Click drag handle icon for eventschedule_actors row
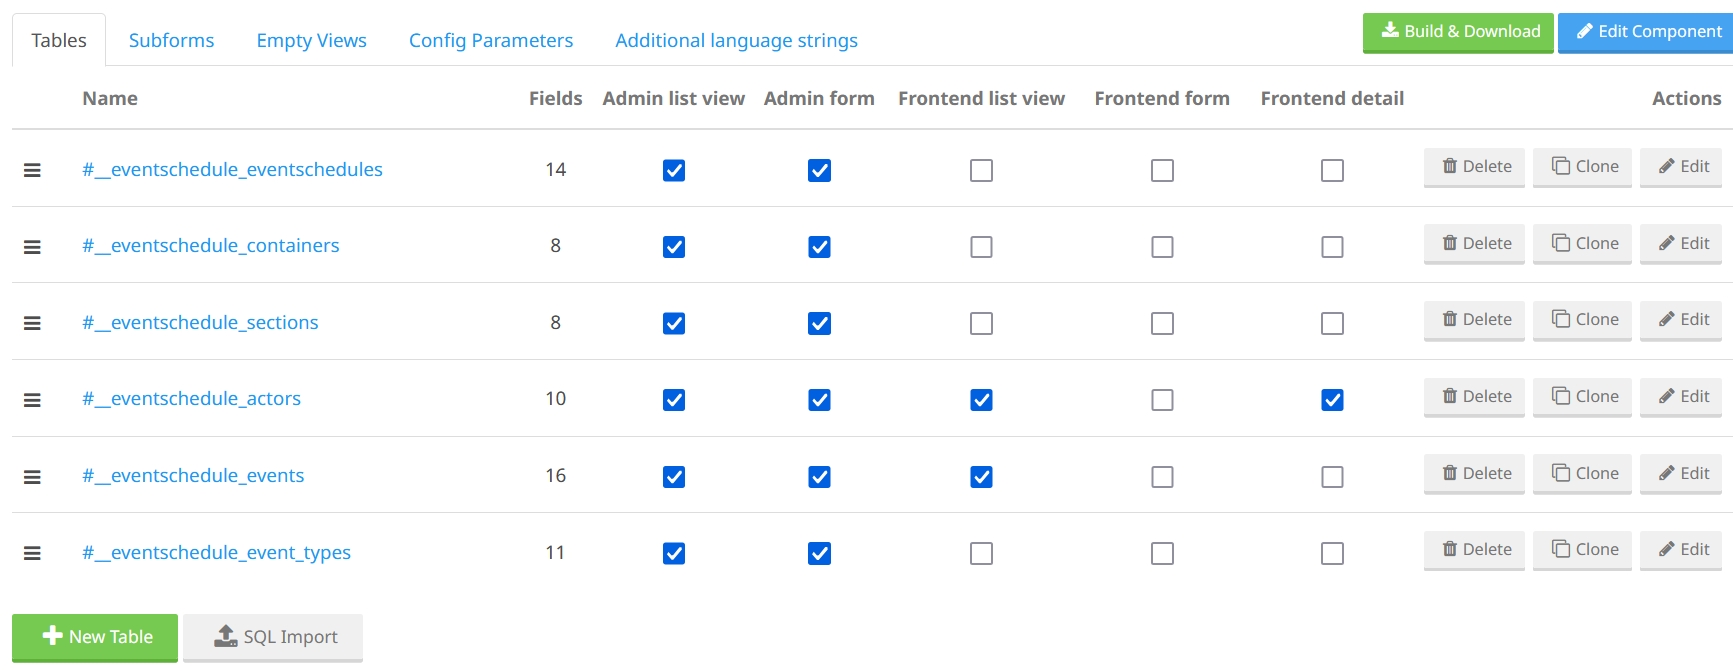 click(32, 400)
